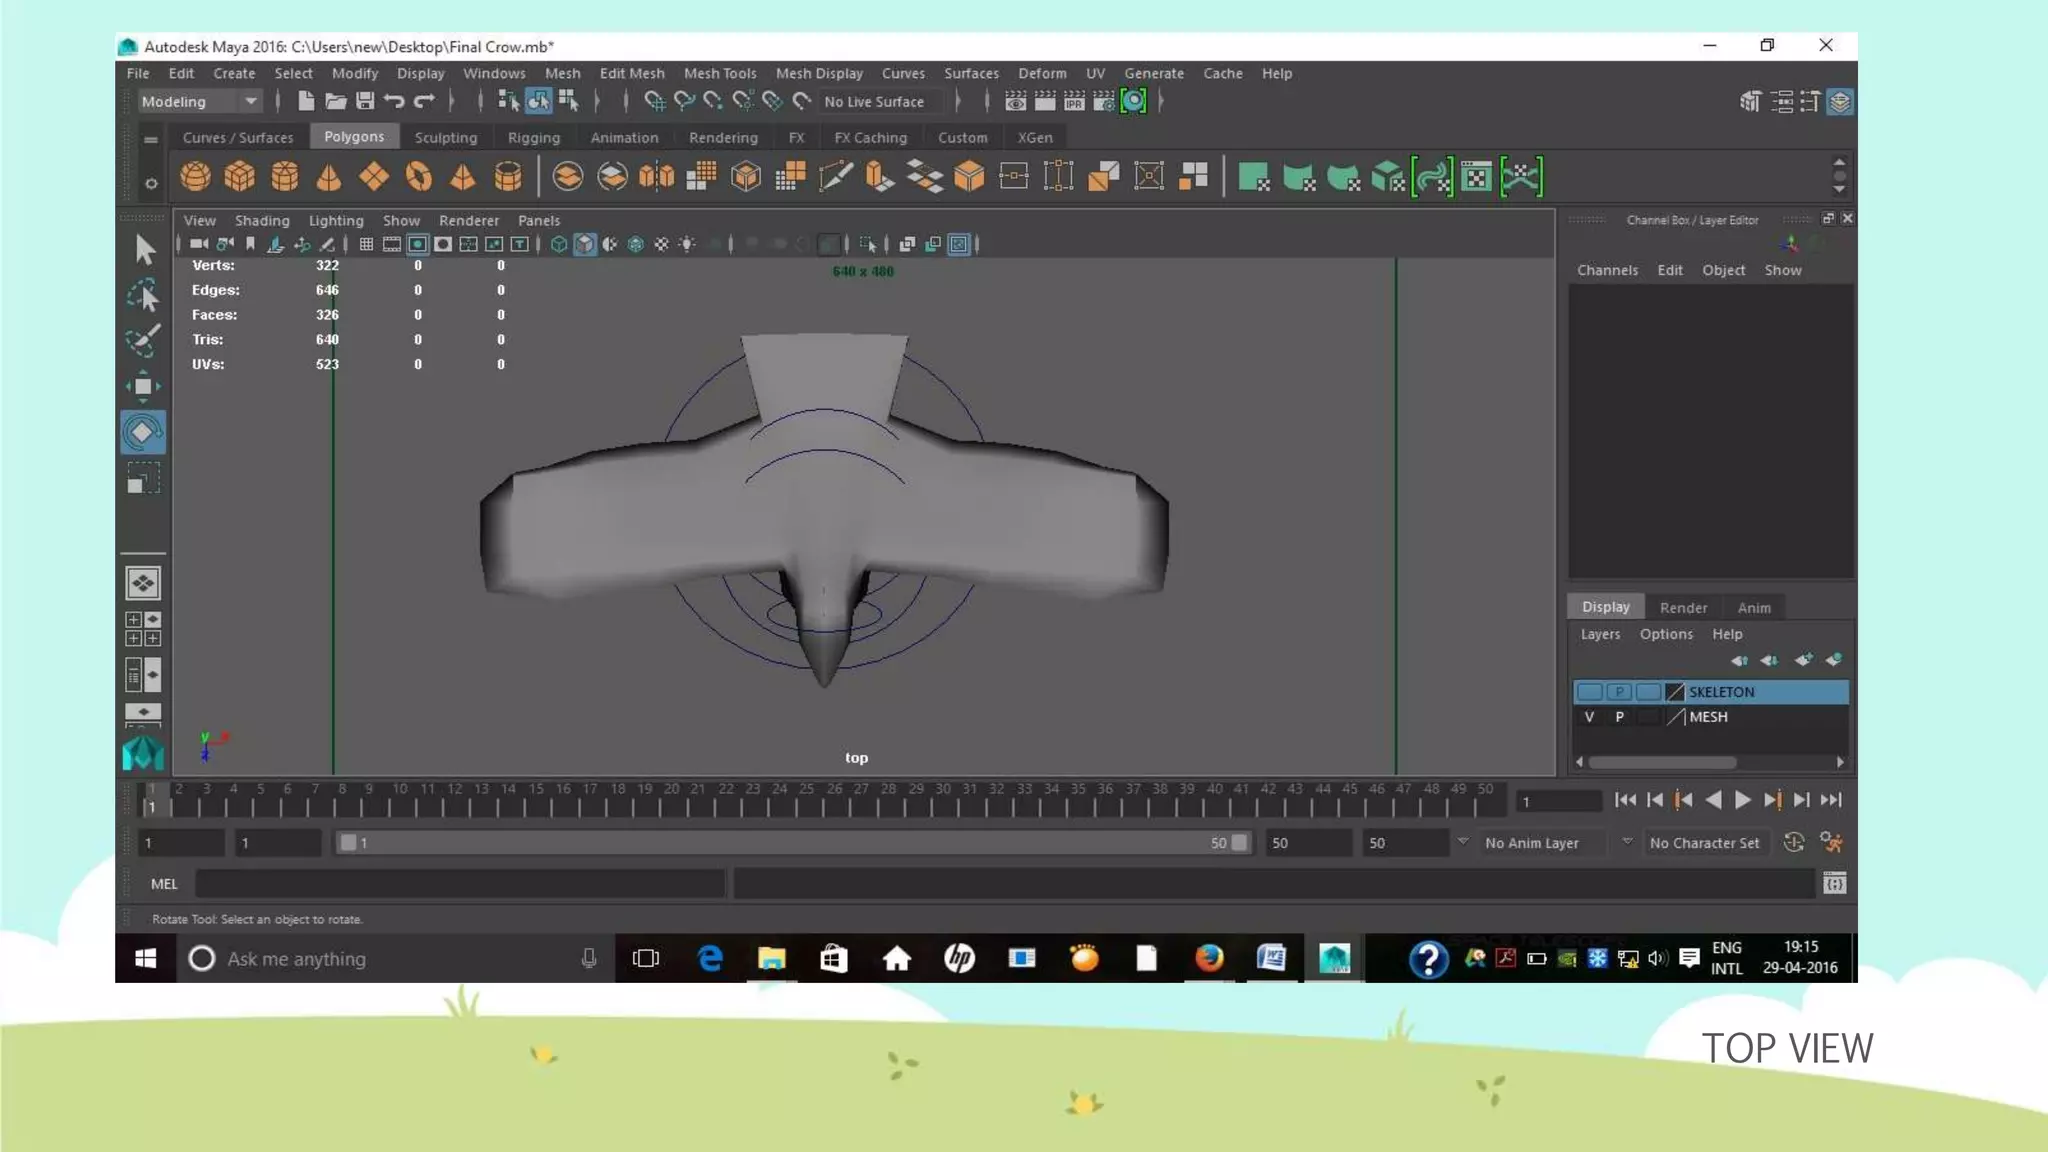Click the Save Scene icon
The height and width of the screenshot is (1152, 2048).
[365, 101]
